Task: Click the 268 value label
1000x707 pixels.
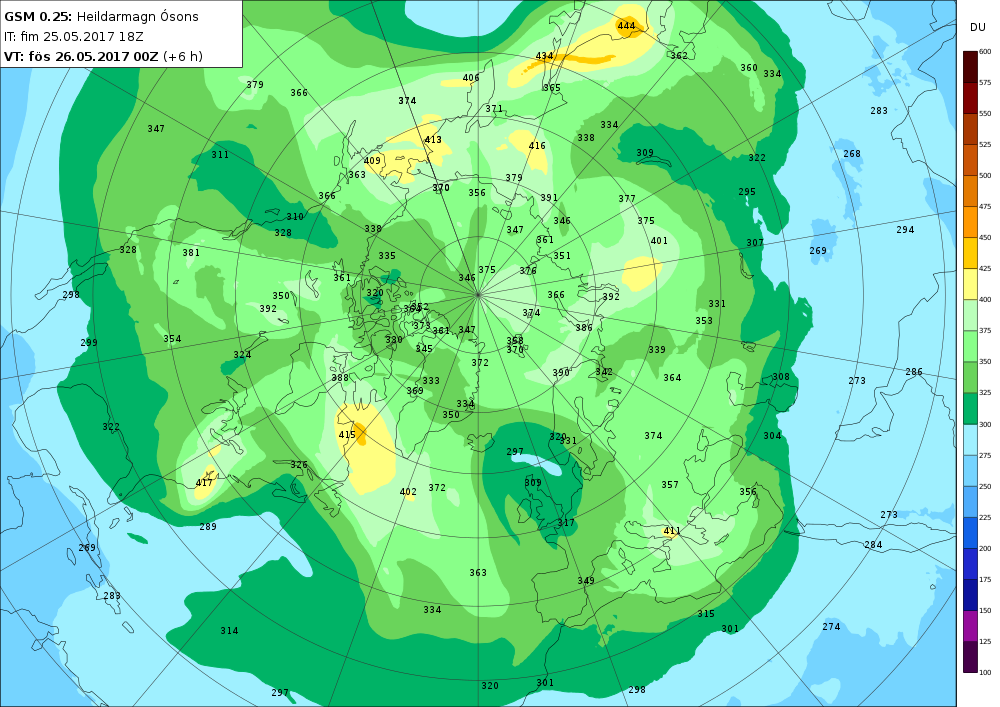Action: 852,154
